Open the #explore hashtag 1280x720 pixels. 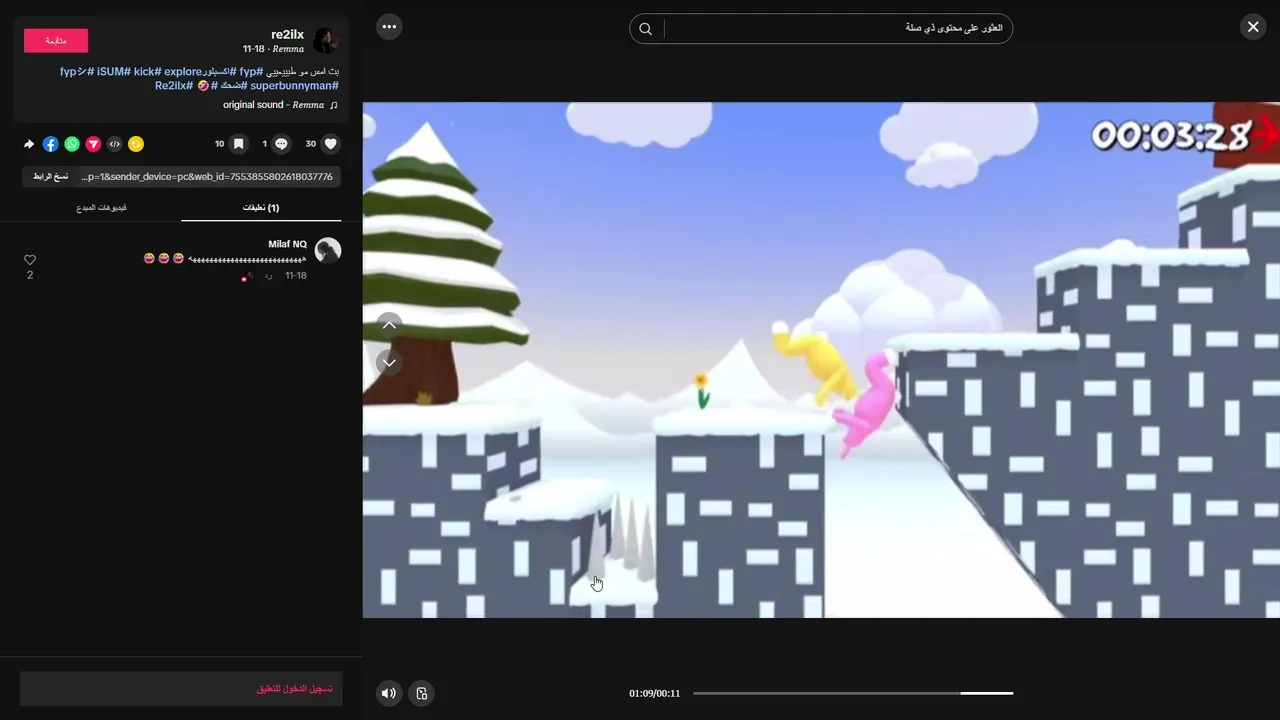point(183,72)
